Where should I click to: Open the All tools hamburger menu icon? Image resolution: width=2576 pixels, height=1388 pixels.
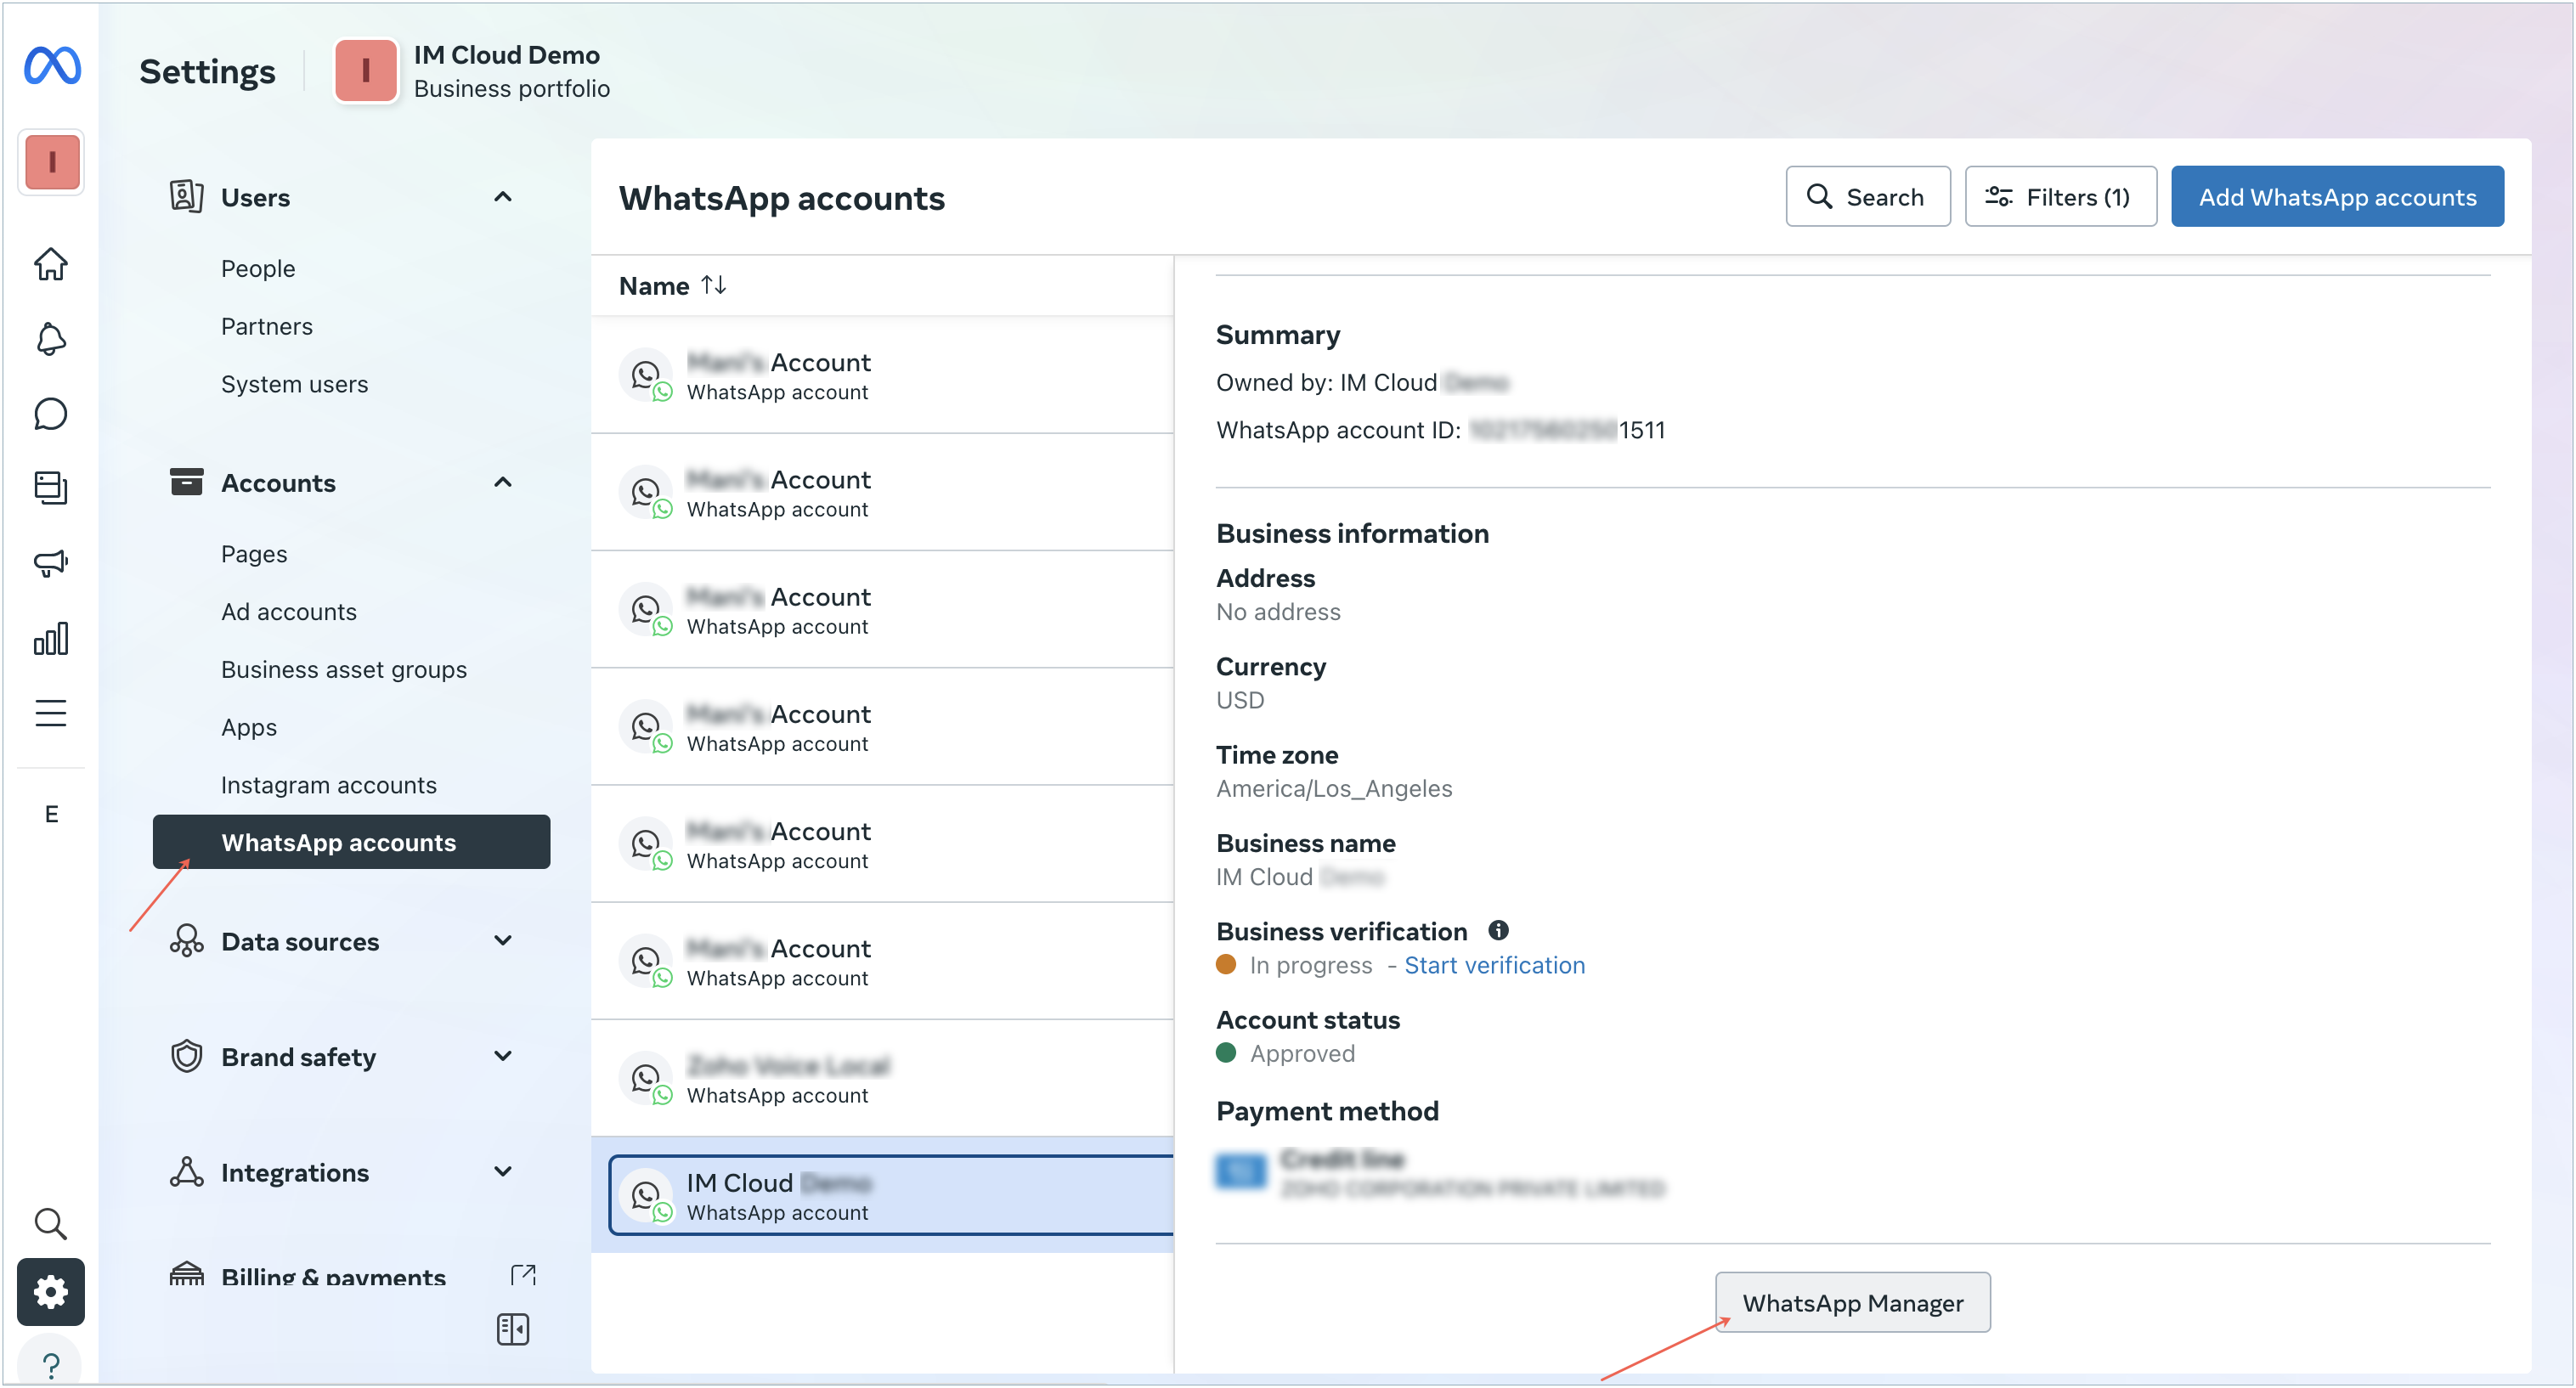[51, 713]
